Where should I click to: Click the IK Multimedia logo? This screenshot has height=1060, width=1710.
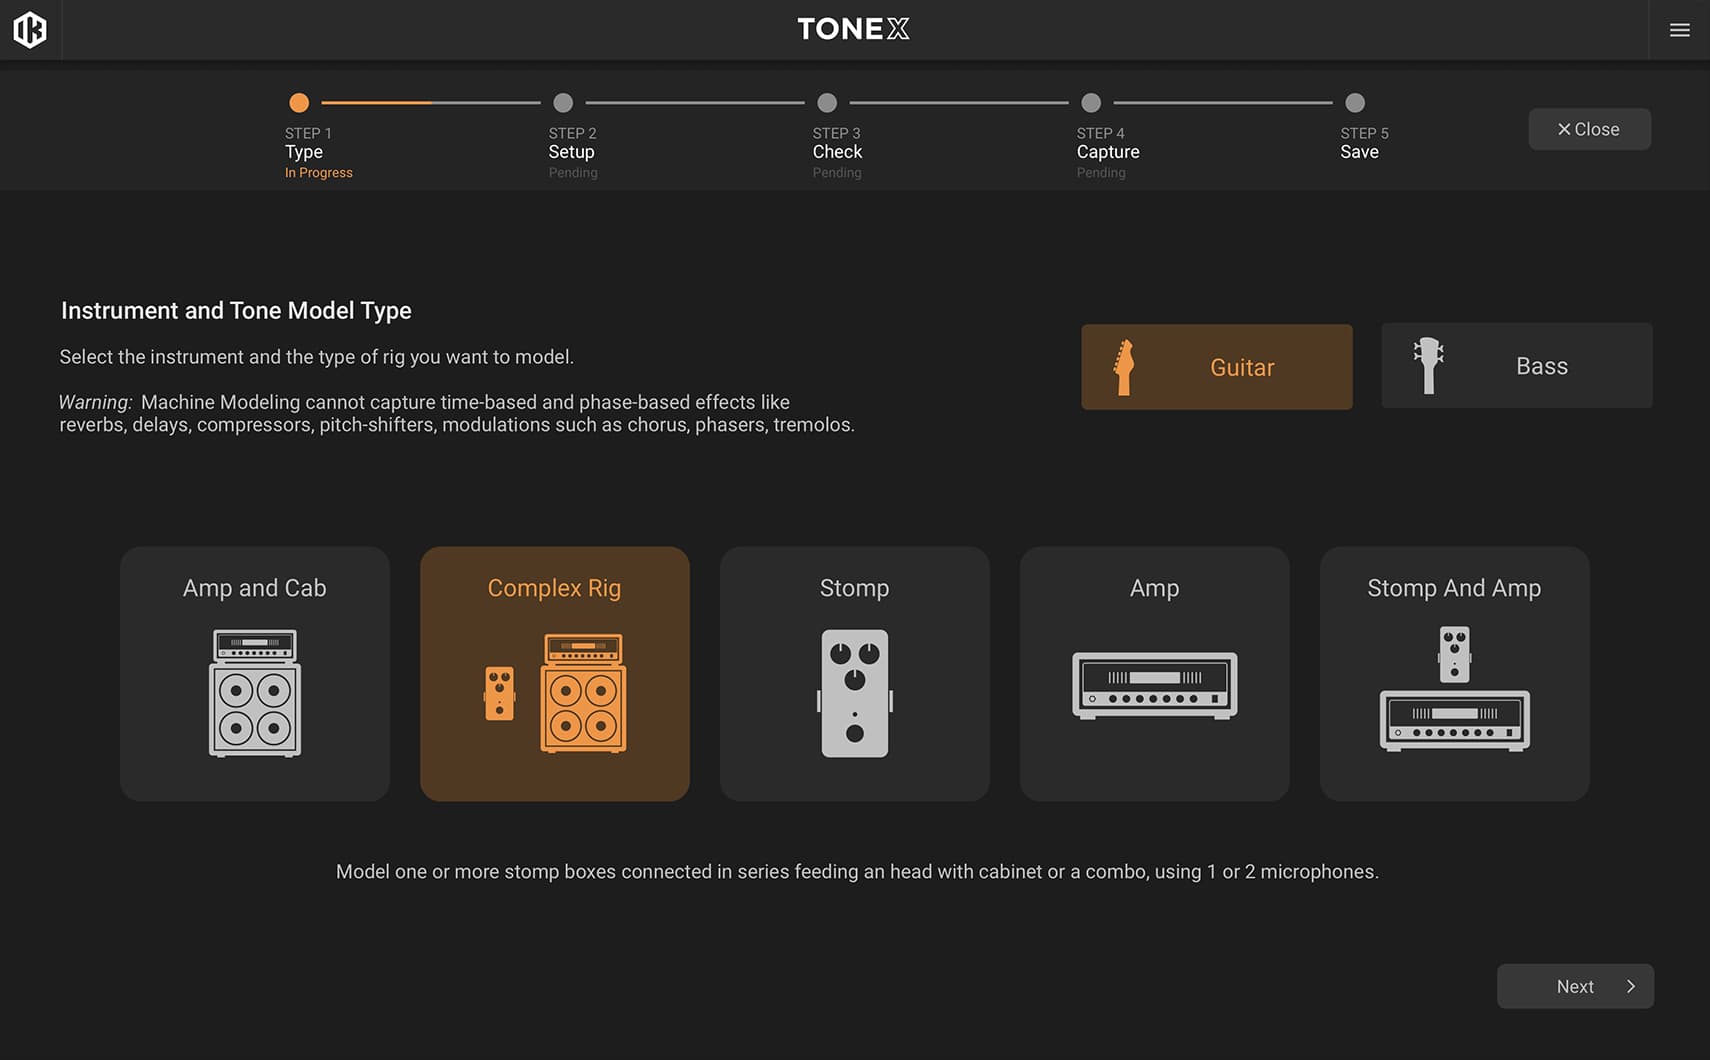click(x=30, y=29)
